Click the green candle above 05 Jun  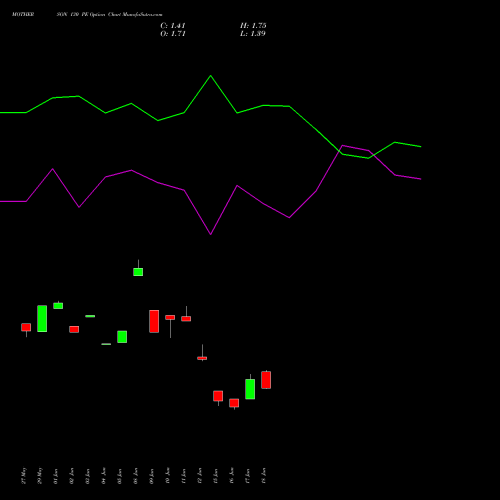point(122,337)
